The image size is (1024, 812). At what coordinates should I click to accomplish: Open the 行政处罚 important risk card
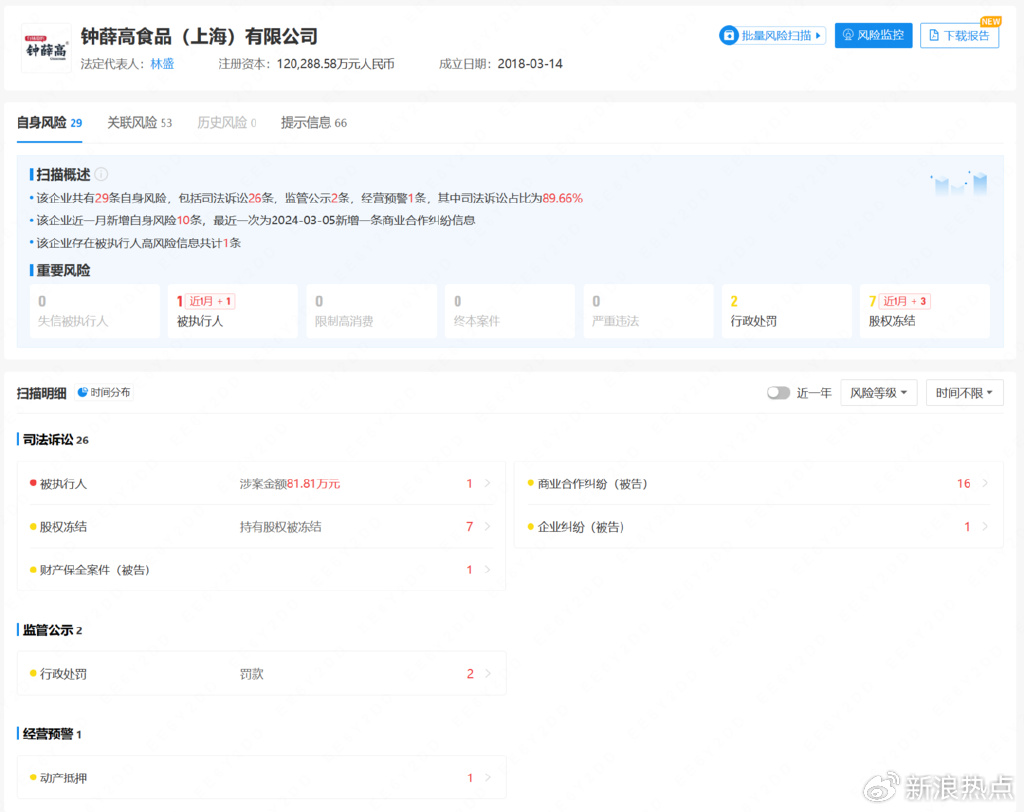(787, 311)
